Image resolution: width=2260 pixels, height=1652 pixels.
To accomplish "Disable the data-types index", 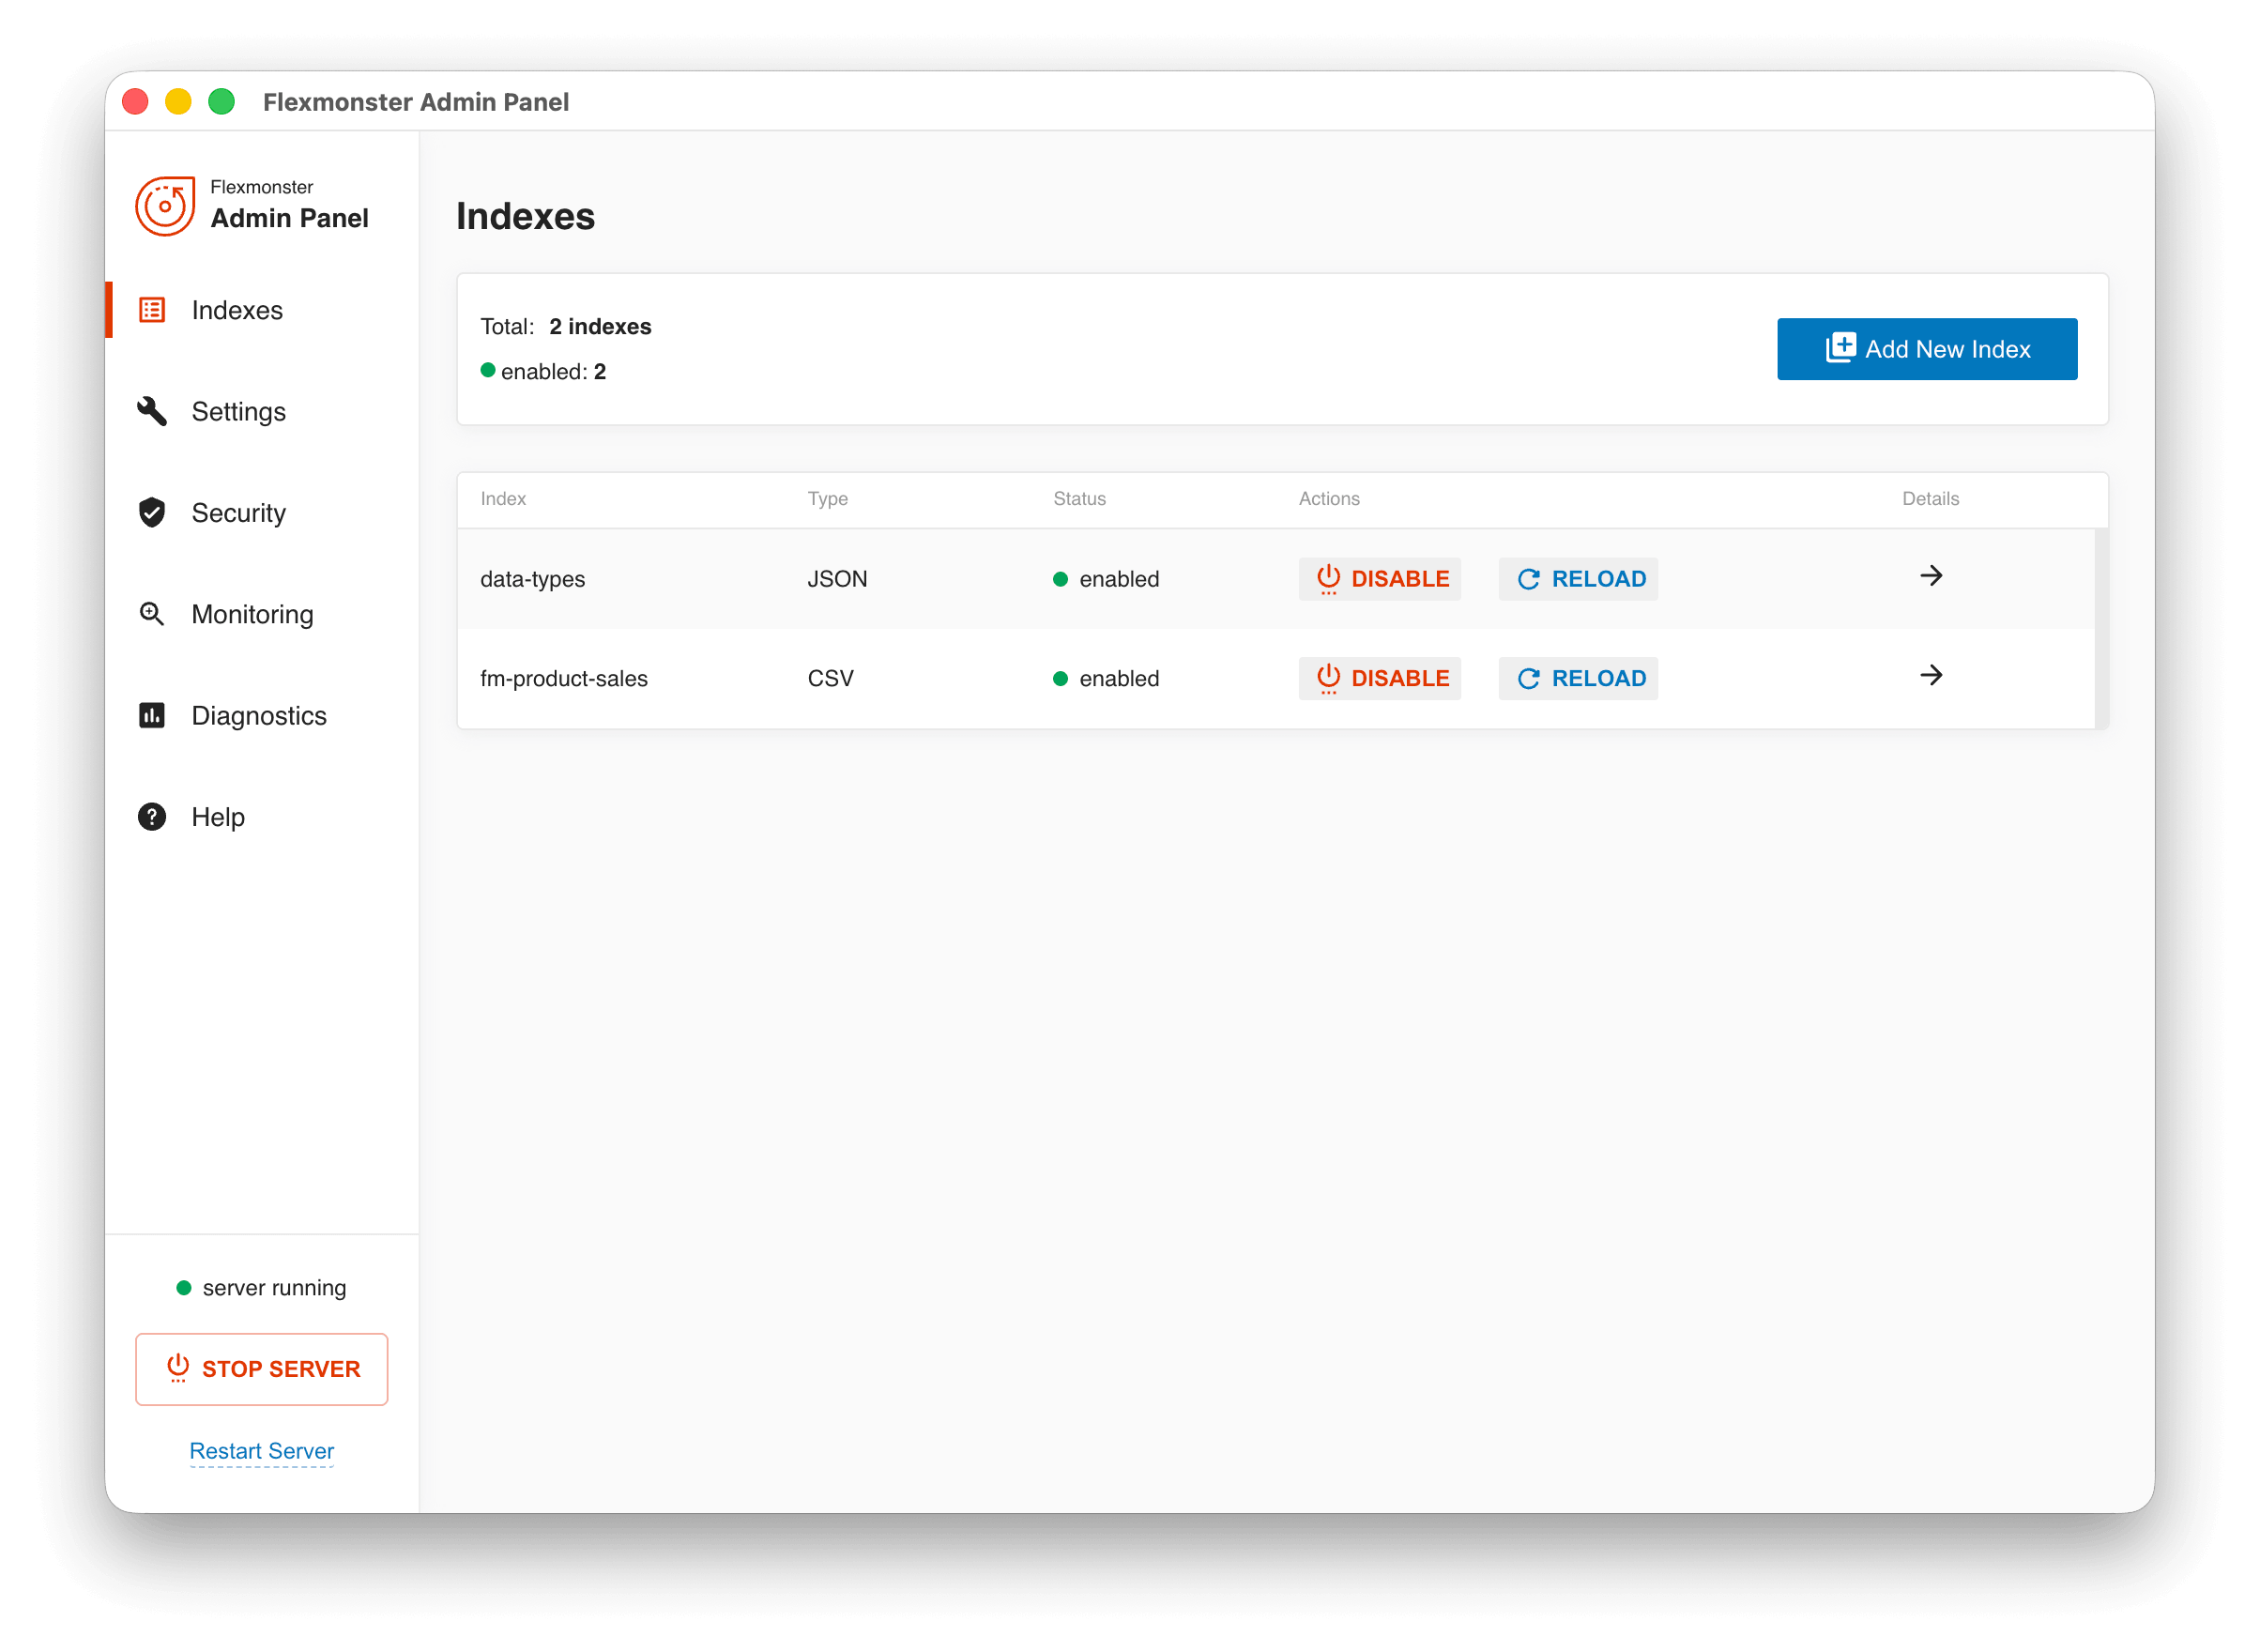I will coord(1380,579).
